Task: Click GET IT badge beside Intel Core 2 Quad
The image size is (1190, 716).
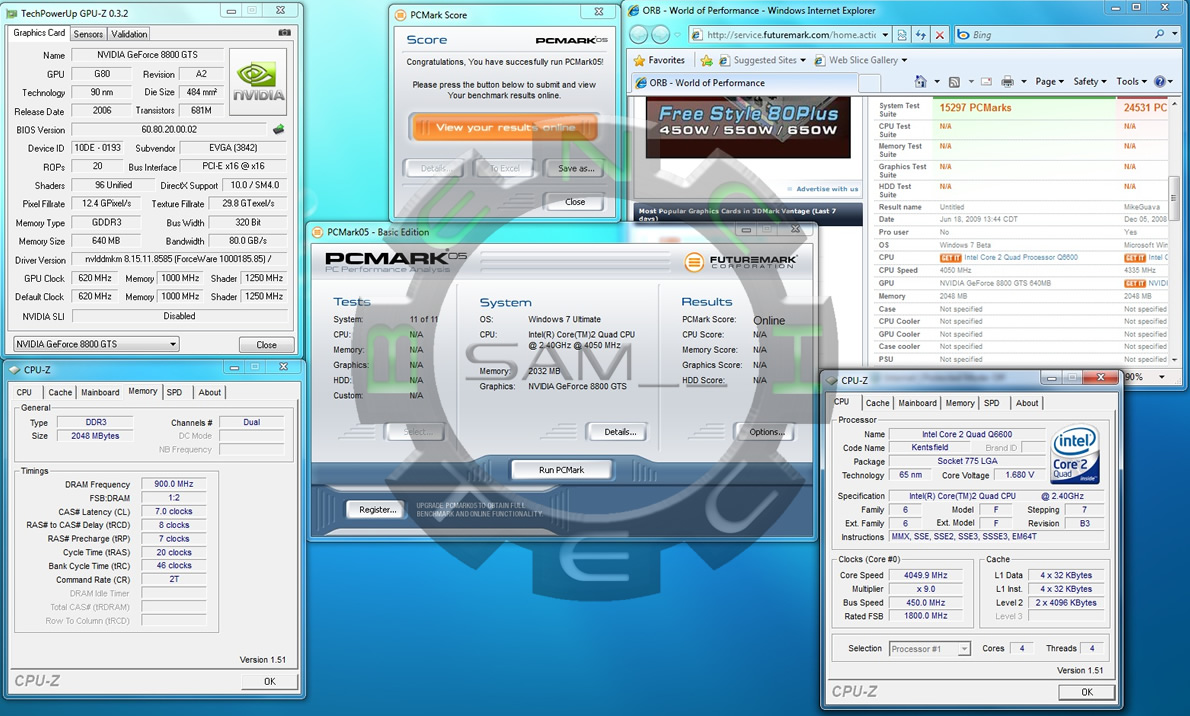Action: (950, 258)
